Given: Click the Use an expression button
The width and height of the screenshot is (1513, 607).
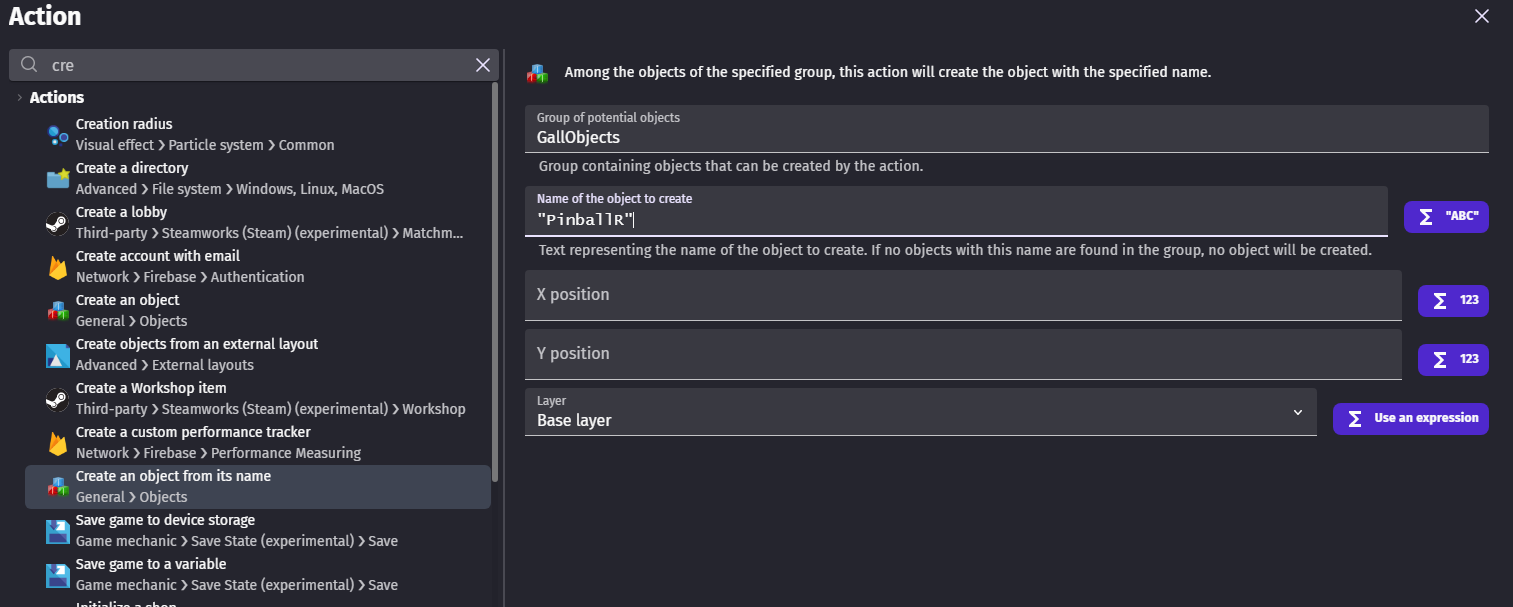Looking at the screenshot, I should coord(1410,419).
